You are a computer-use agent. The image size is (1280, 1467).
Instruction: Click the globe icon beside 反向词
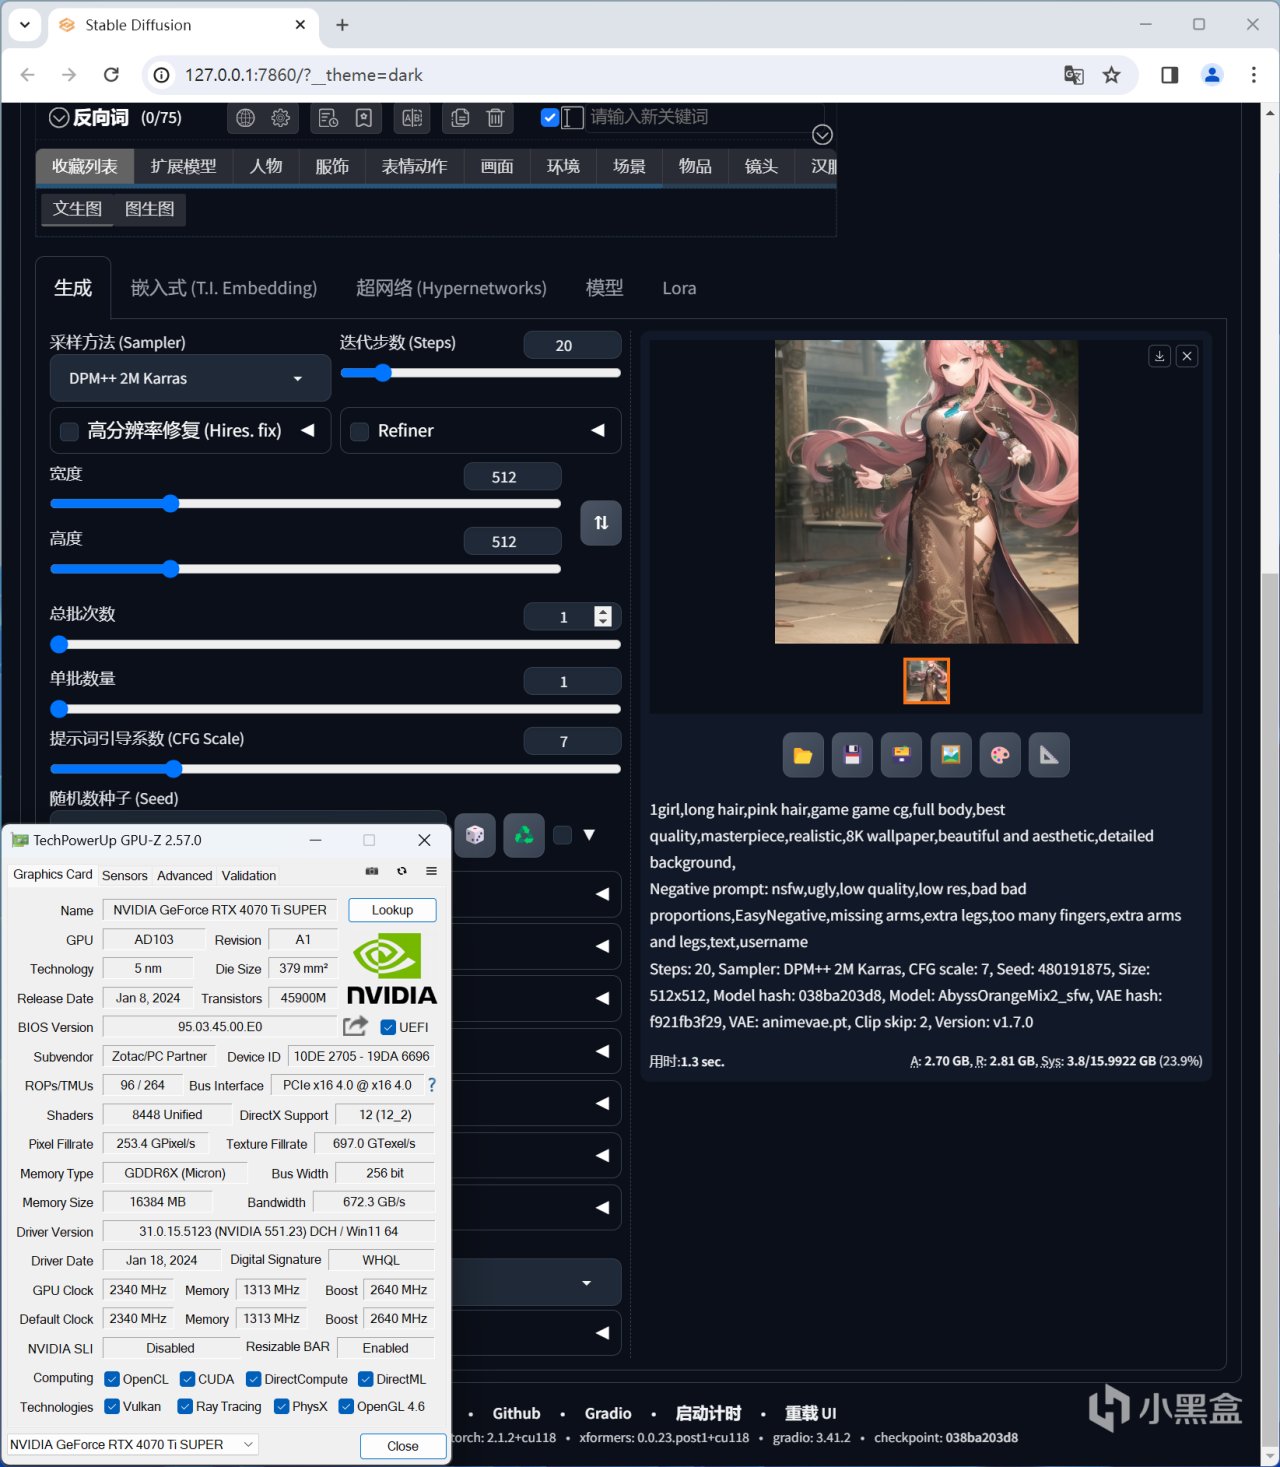tap(245, 118)
